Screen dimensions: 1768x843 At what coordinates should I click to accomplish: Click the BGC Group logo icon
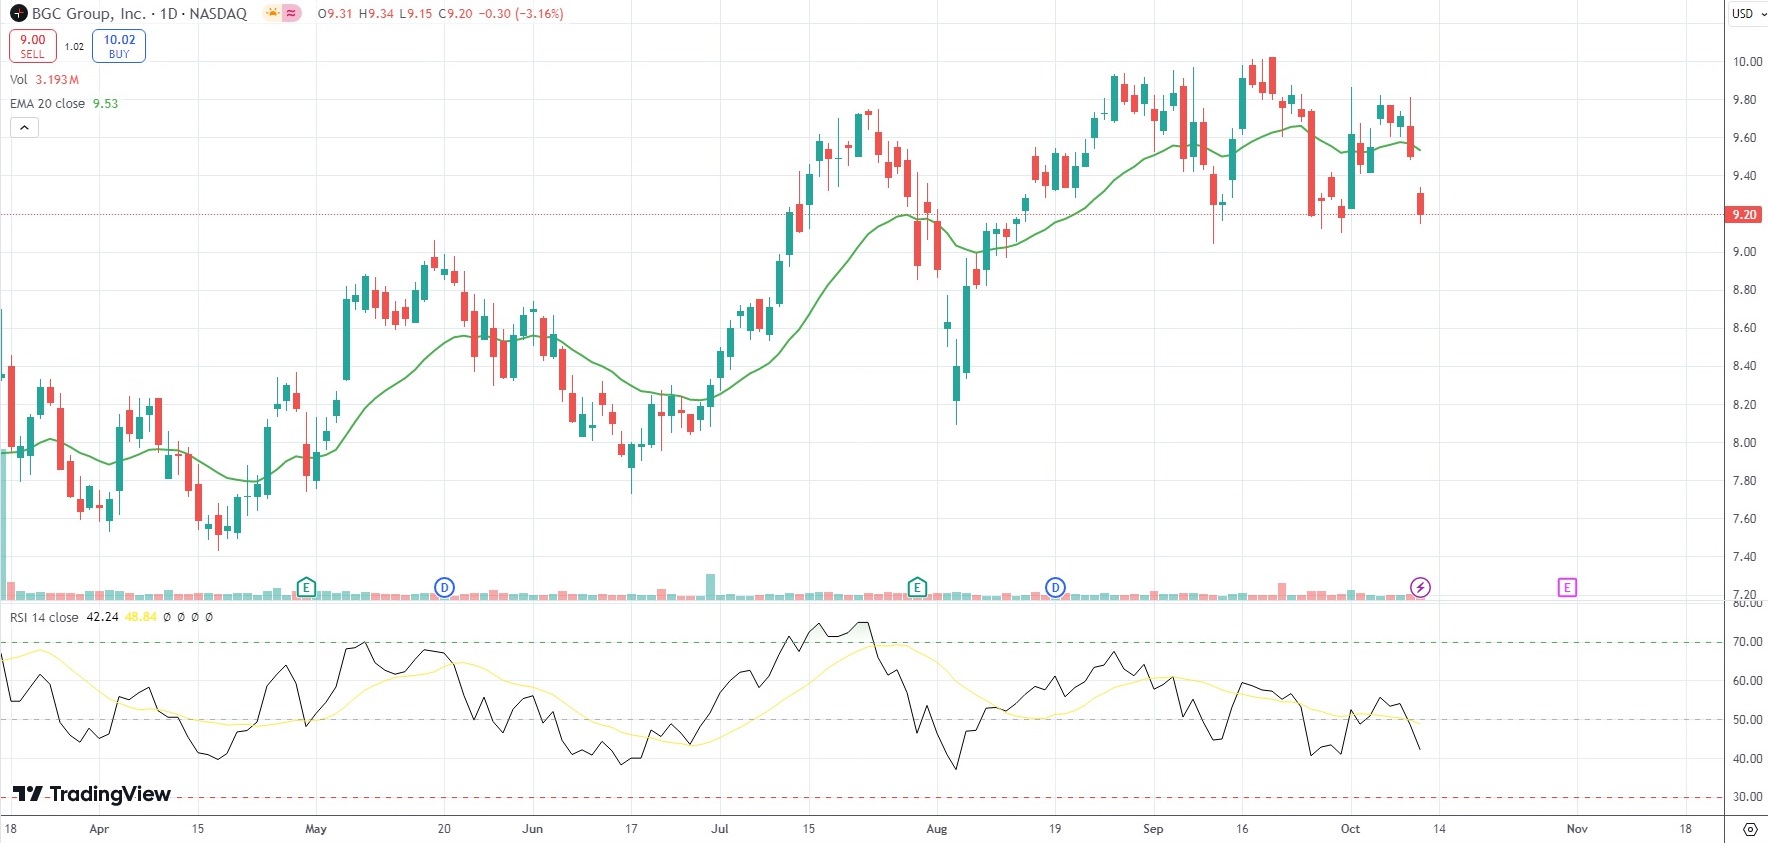click(18, 14)
